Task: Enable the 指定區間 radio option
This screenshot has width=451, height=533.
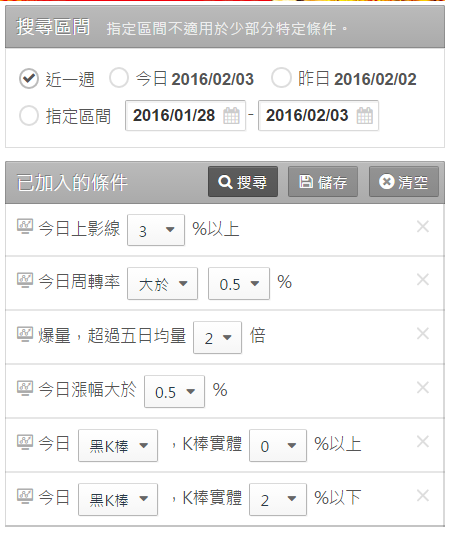Action: [29, 116]
